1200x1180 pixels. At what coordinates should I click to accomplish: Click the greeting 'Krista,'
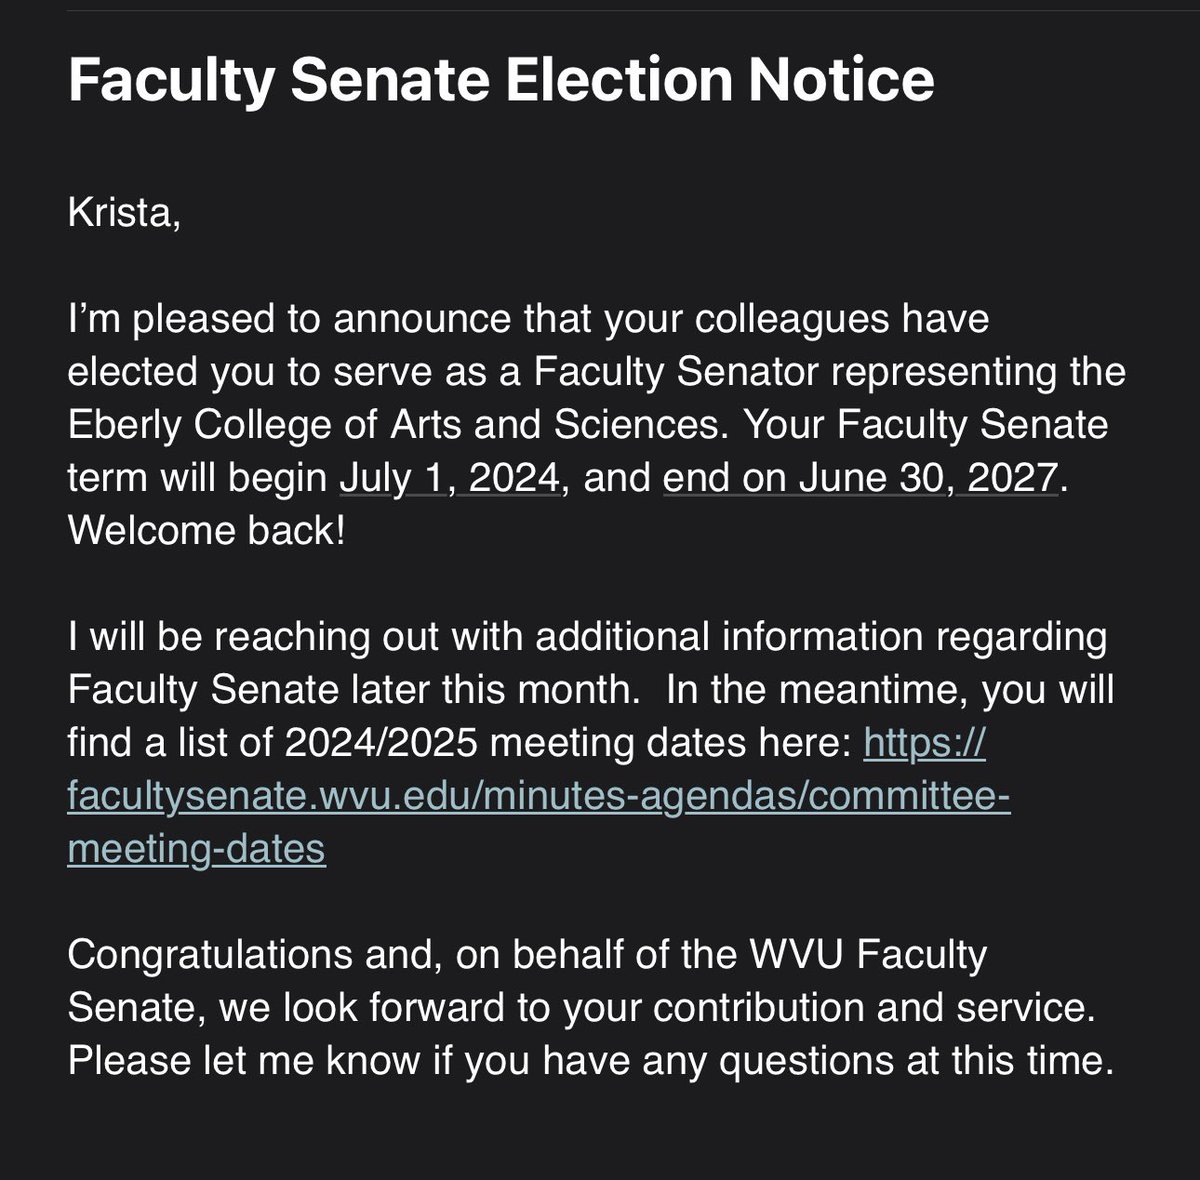click(x=124, y=214)
